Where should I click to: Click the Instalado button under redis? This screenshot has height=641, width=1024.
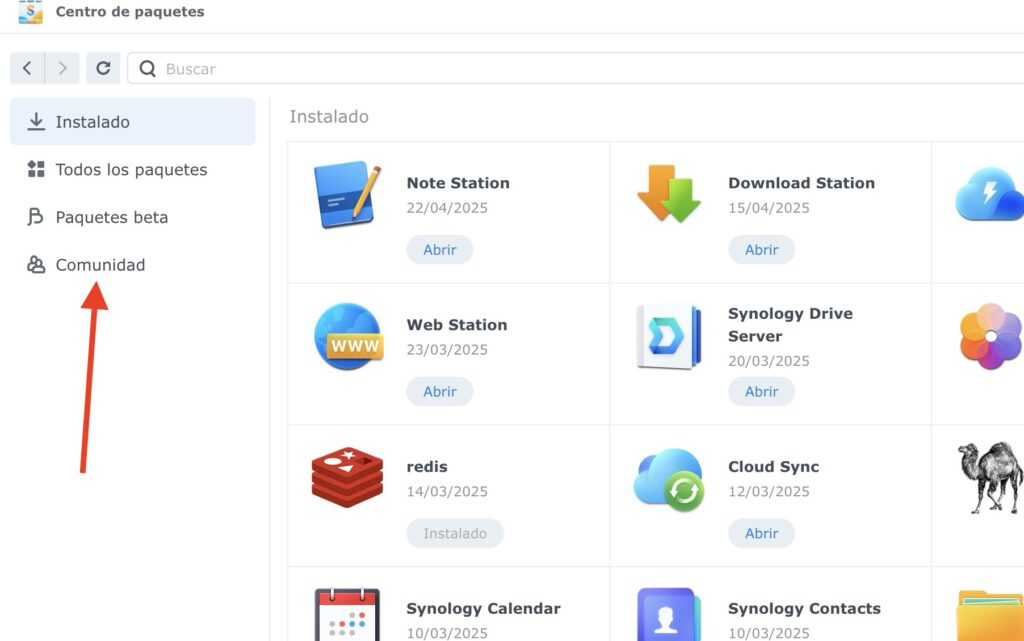coord(455,533)
